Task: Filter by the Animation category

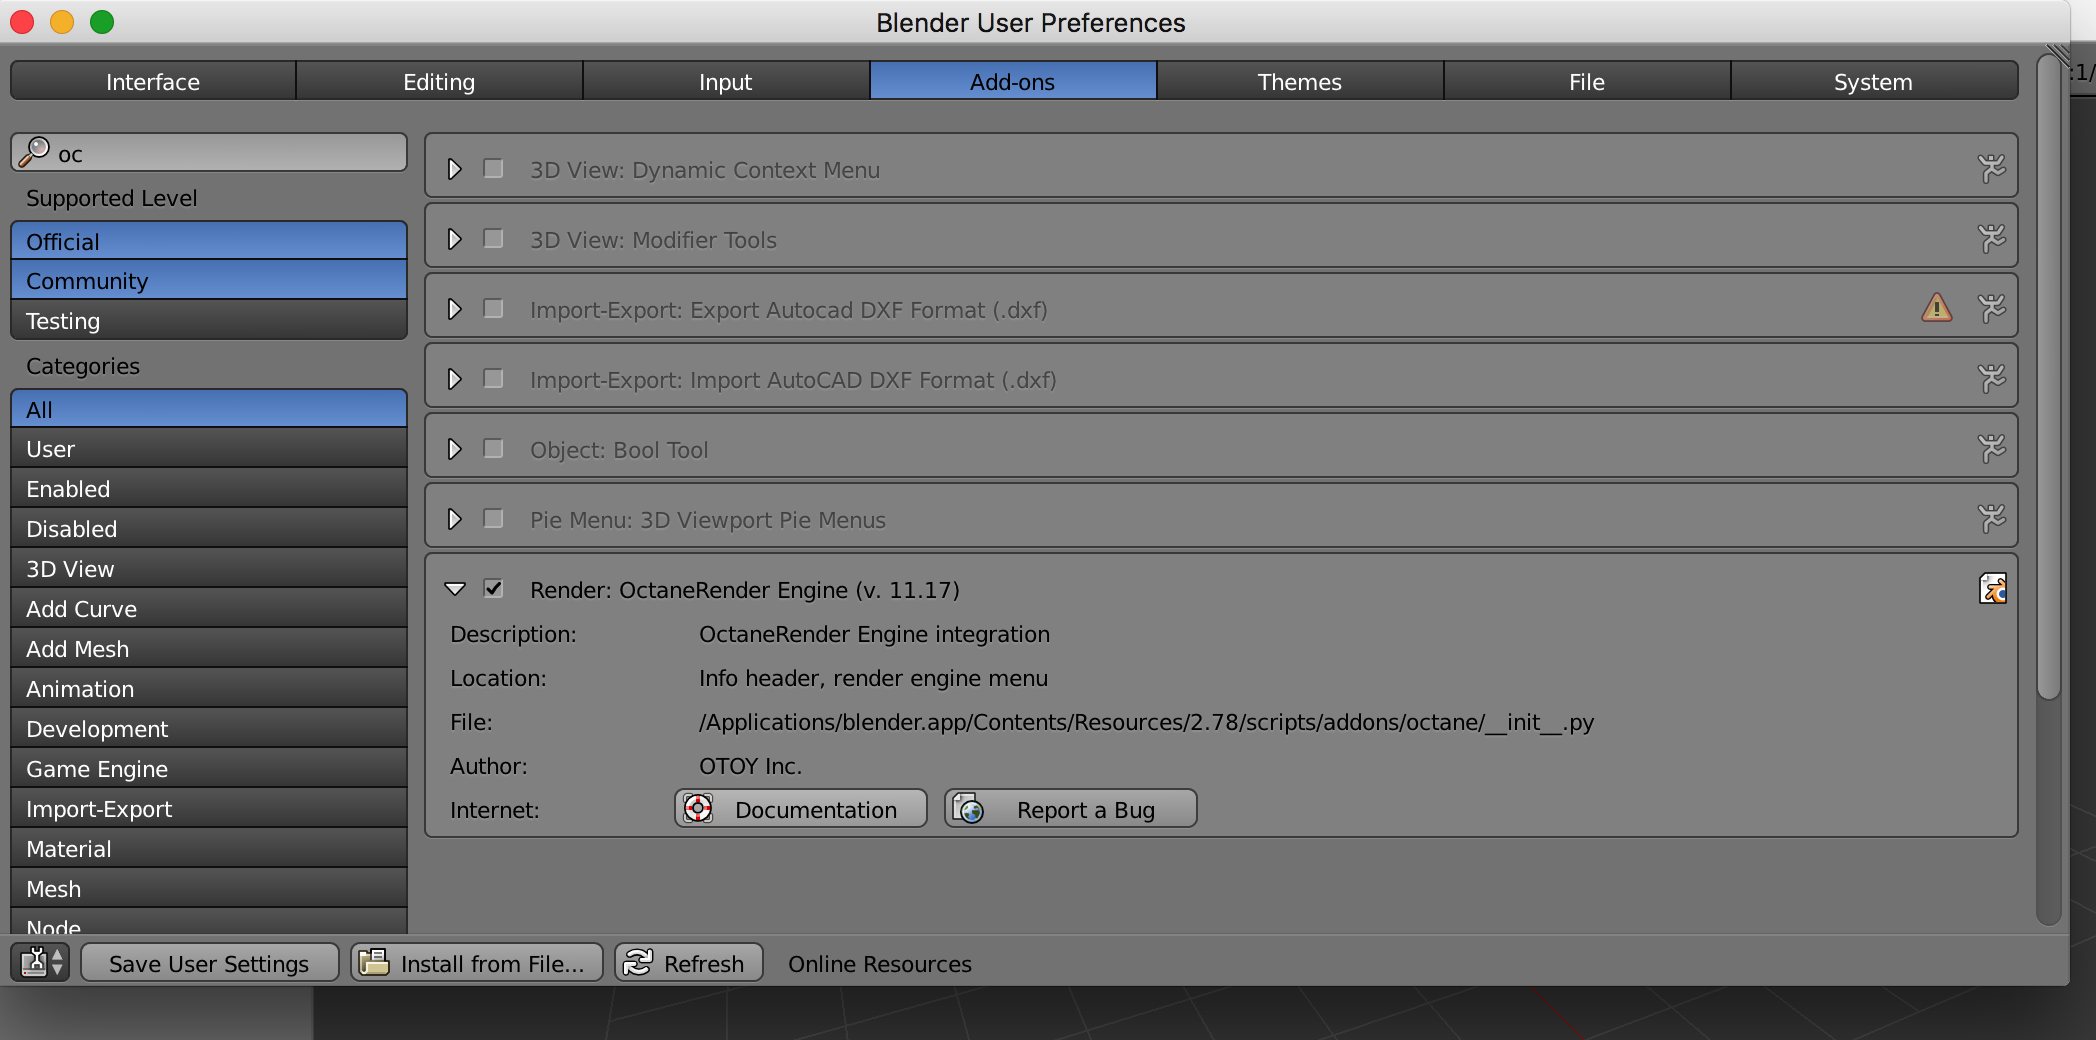Action: pyautogui.click(x=209, y=689)
